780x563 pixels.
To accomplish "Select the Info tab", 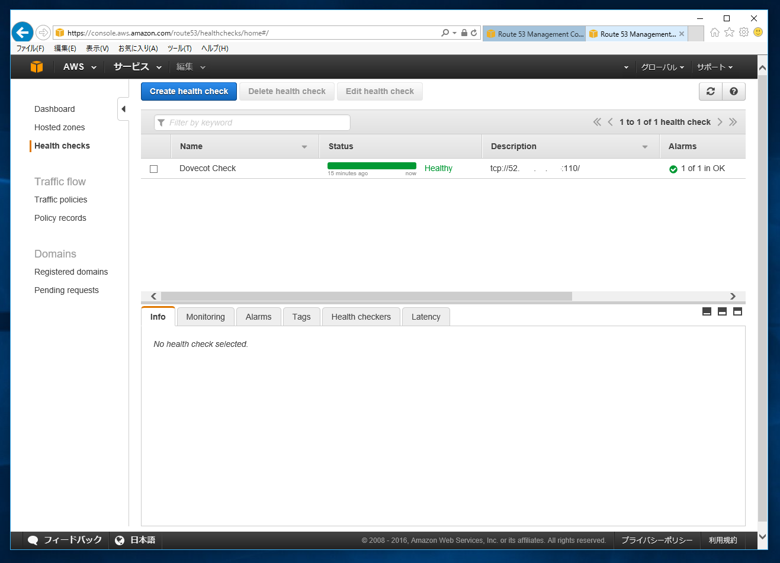I will 158,317.
